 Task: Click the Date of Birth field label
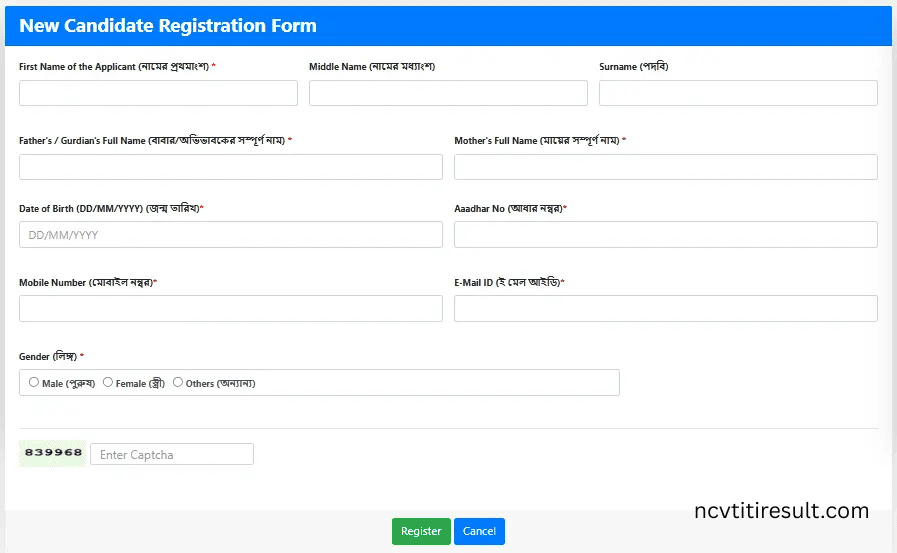click(x=110, y=209)
